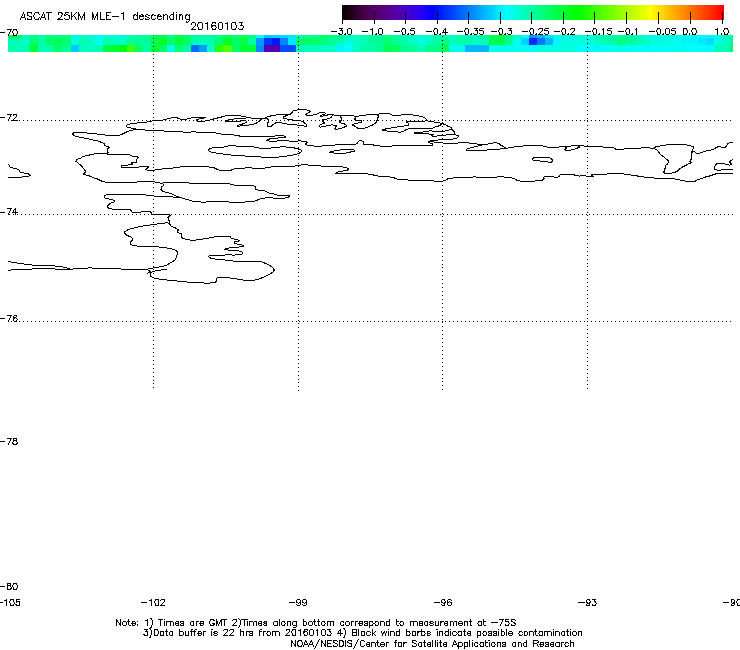Click the color bar label -0.05
The width and height of the screenshot is (740, 650).
[x=663, y=32]
